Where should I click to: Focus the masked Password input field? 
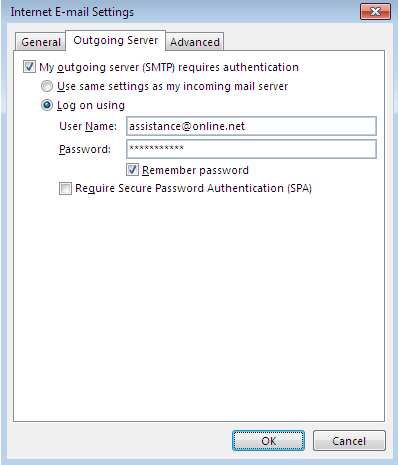click(251, 149)
